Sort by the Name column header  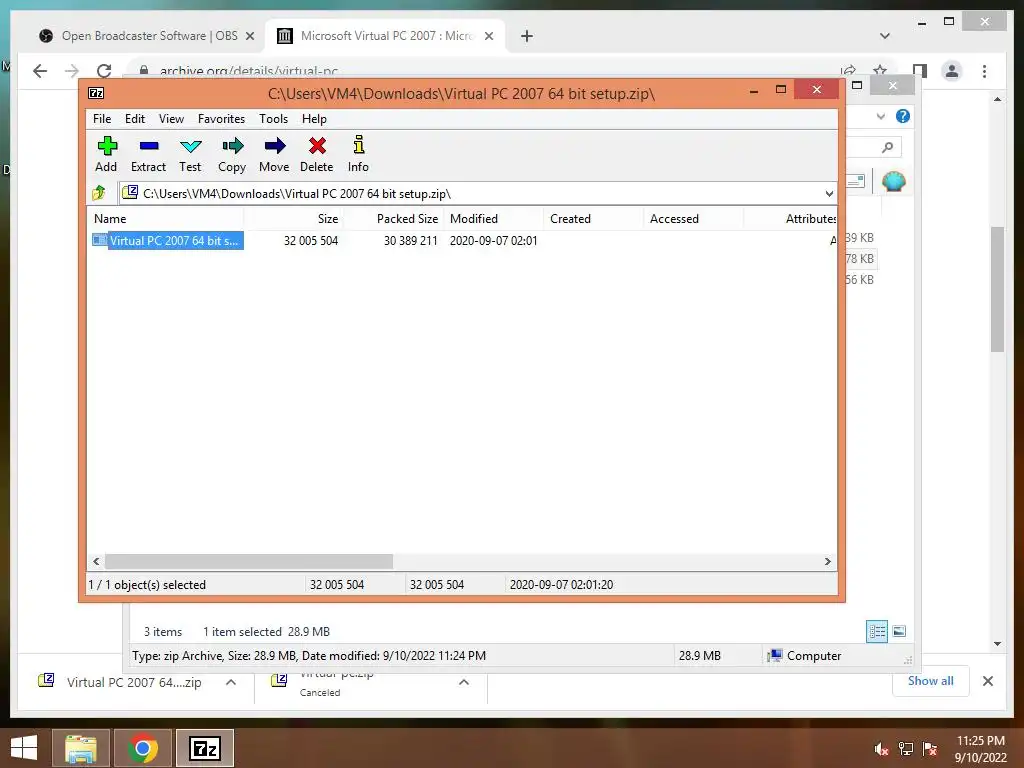pos(165,219)
